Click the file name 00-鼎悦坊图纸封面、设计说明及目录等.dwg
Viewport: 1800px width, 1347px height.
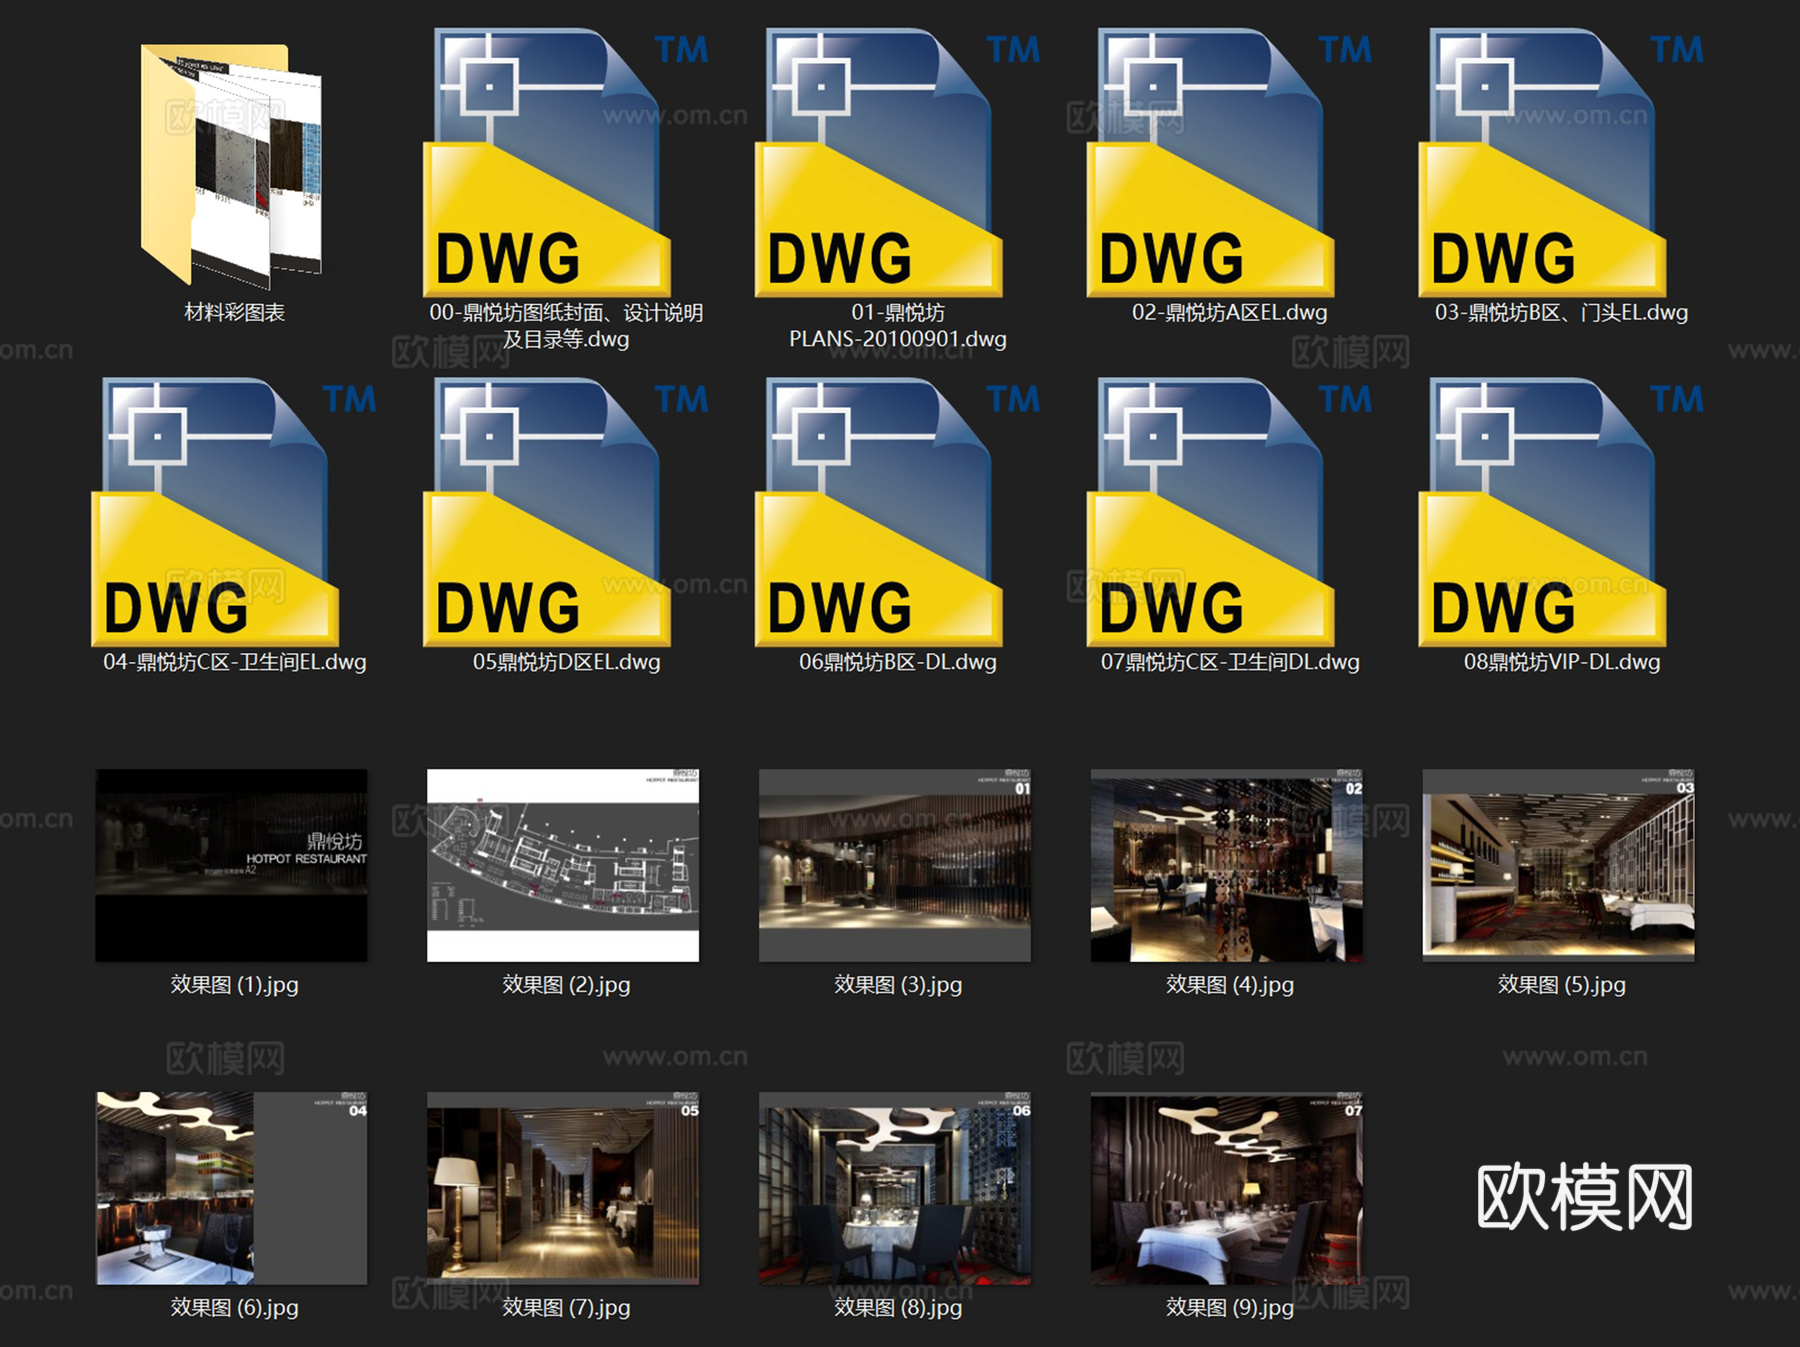pos(566,326)
